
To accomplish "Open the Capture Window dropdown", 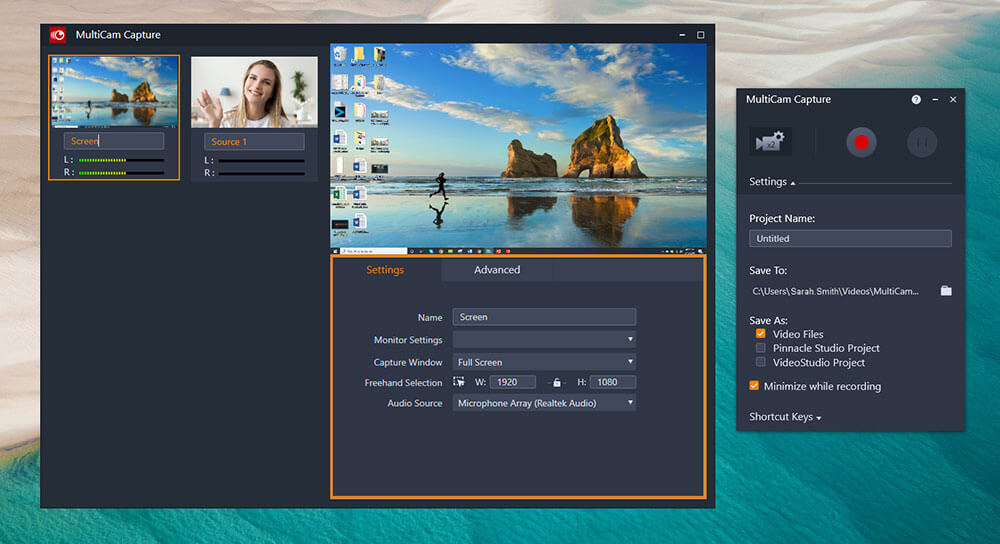I will click(544, 362).
